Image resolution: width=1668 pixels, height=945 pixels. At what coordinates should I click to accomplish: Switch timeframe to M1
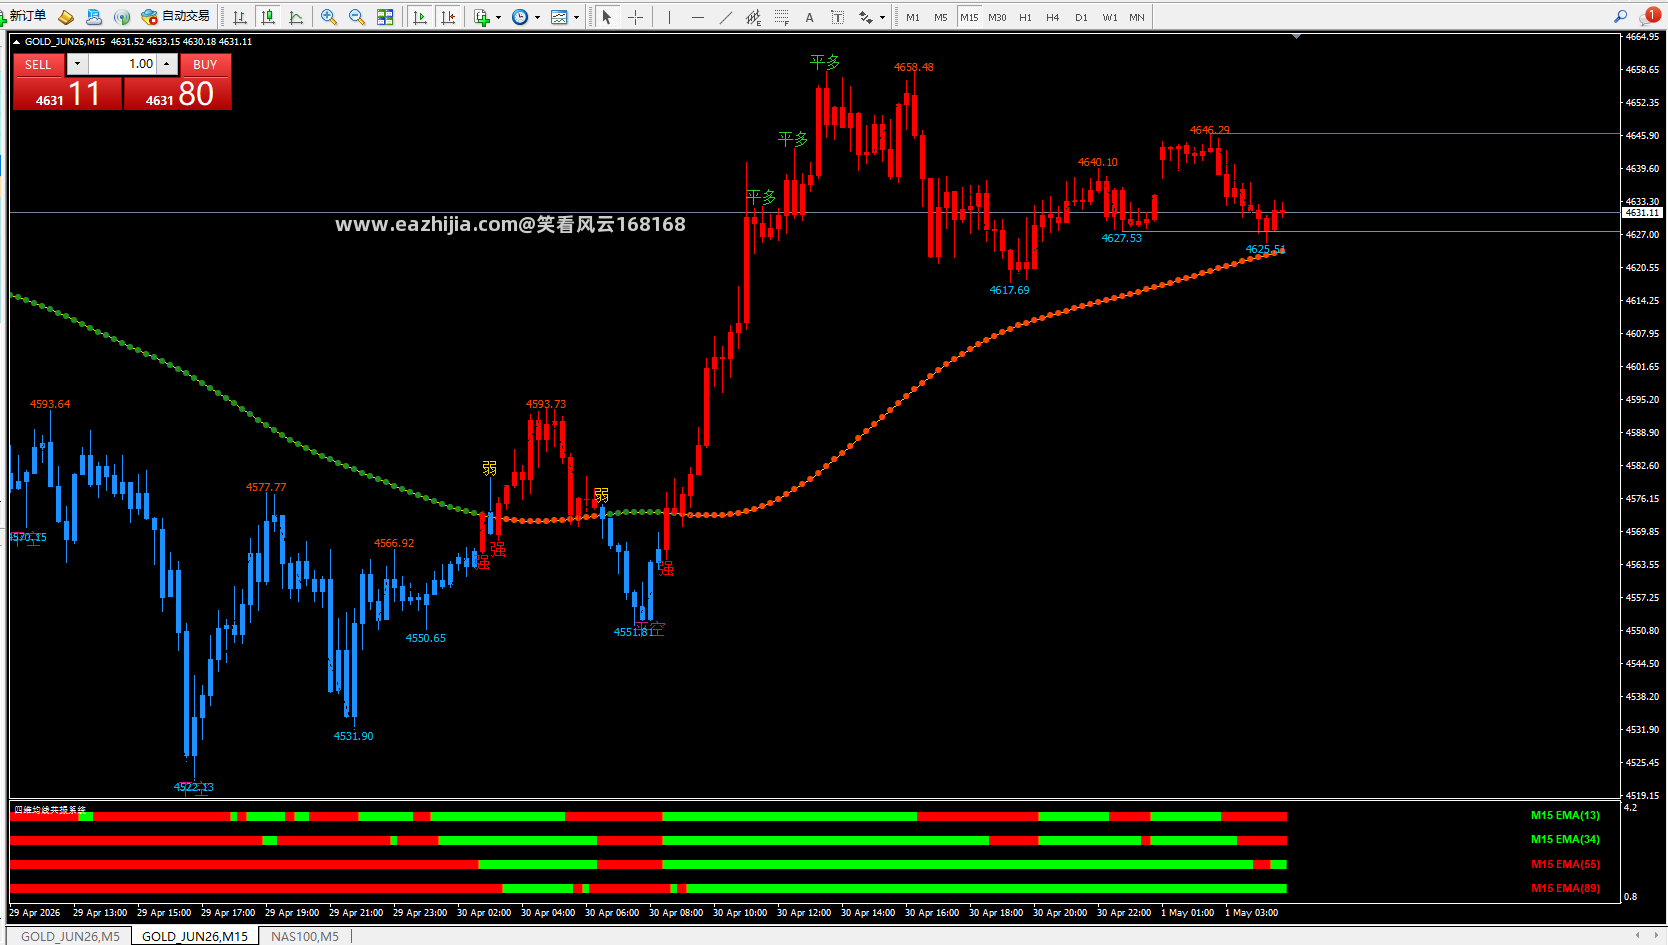pyautogui.click(x=913, y=17)
